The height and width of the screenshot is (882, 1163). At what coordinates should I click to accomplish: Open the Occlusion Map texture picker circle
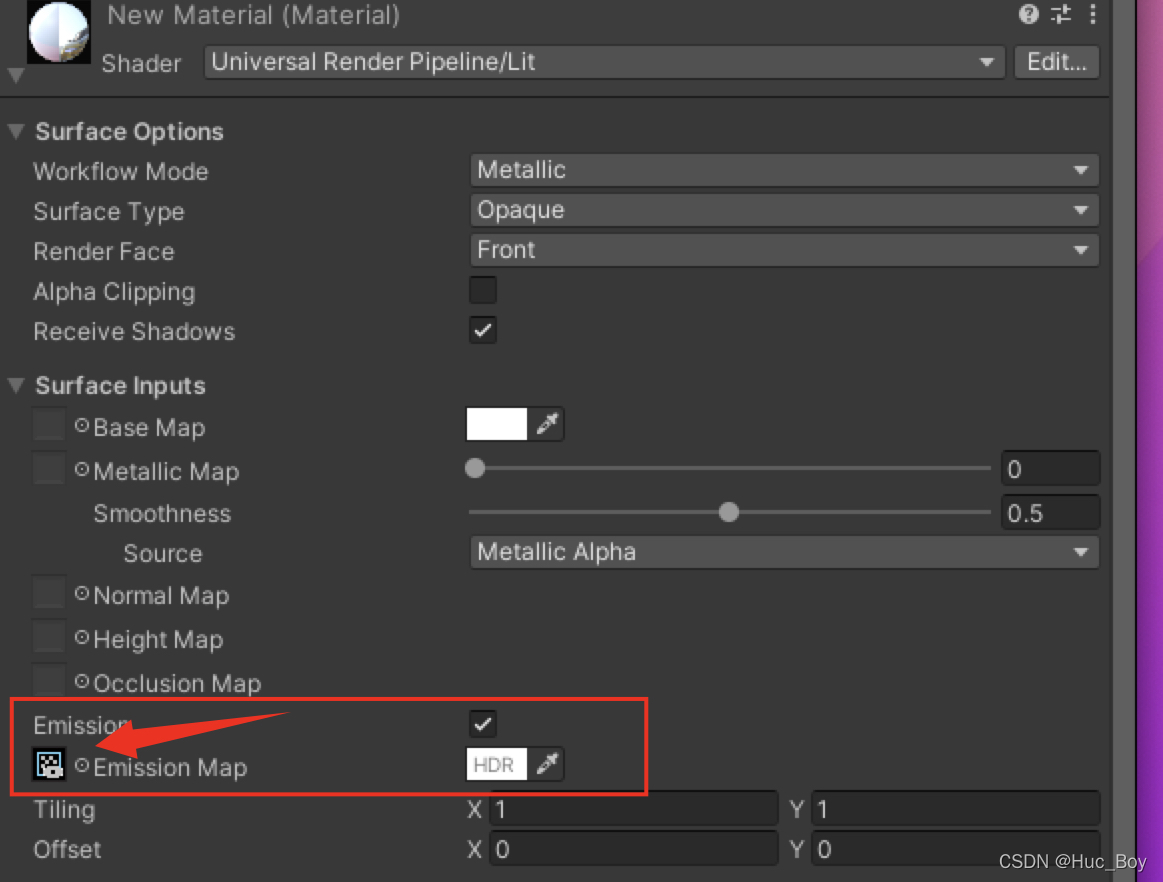(x=82, y=681)
